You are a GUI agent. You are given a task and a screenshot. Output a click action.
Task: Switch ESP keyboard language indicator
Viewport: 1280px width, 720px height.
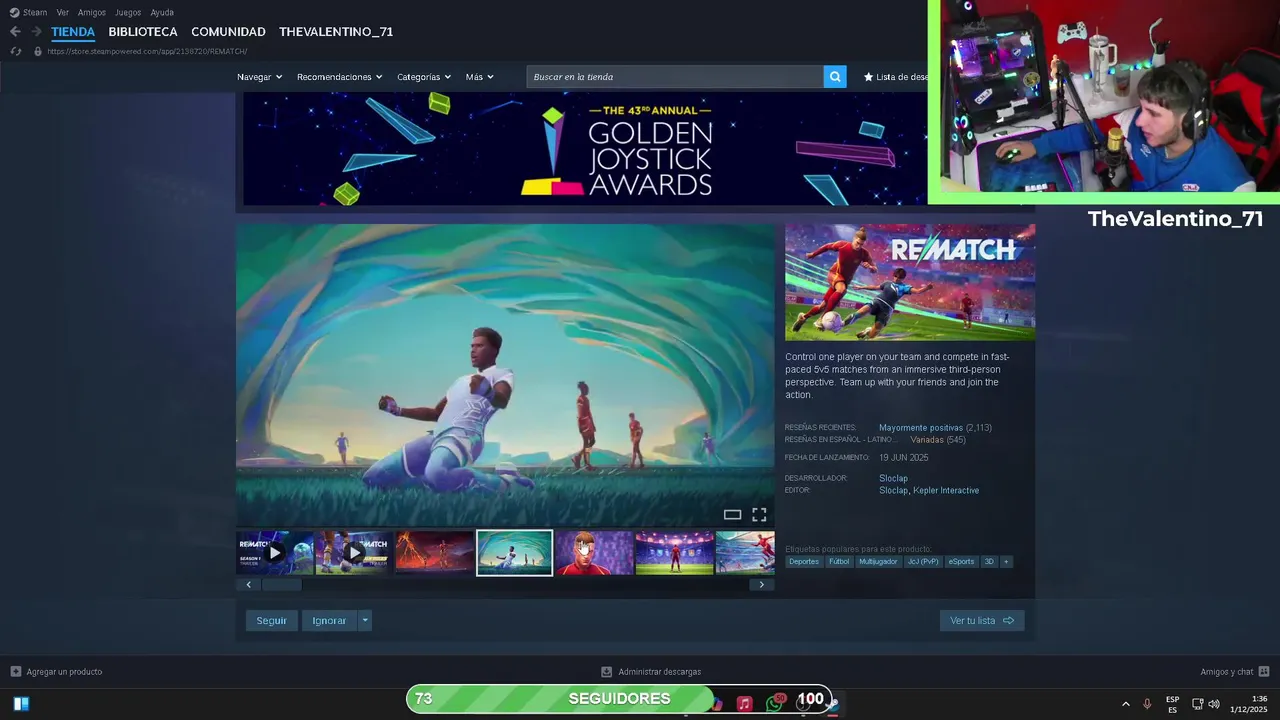(x=1172, y=704)
